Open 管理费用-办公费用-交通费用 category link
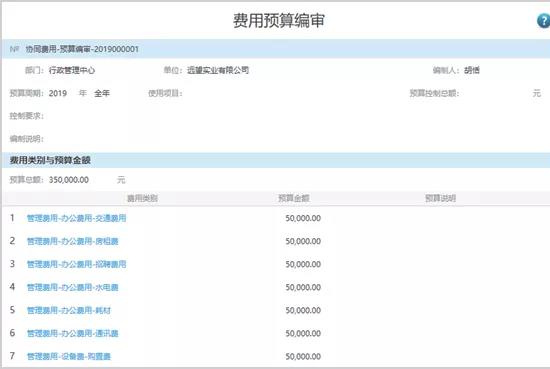The image size is (550, 369). coord(76,218)
